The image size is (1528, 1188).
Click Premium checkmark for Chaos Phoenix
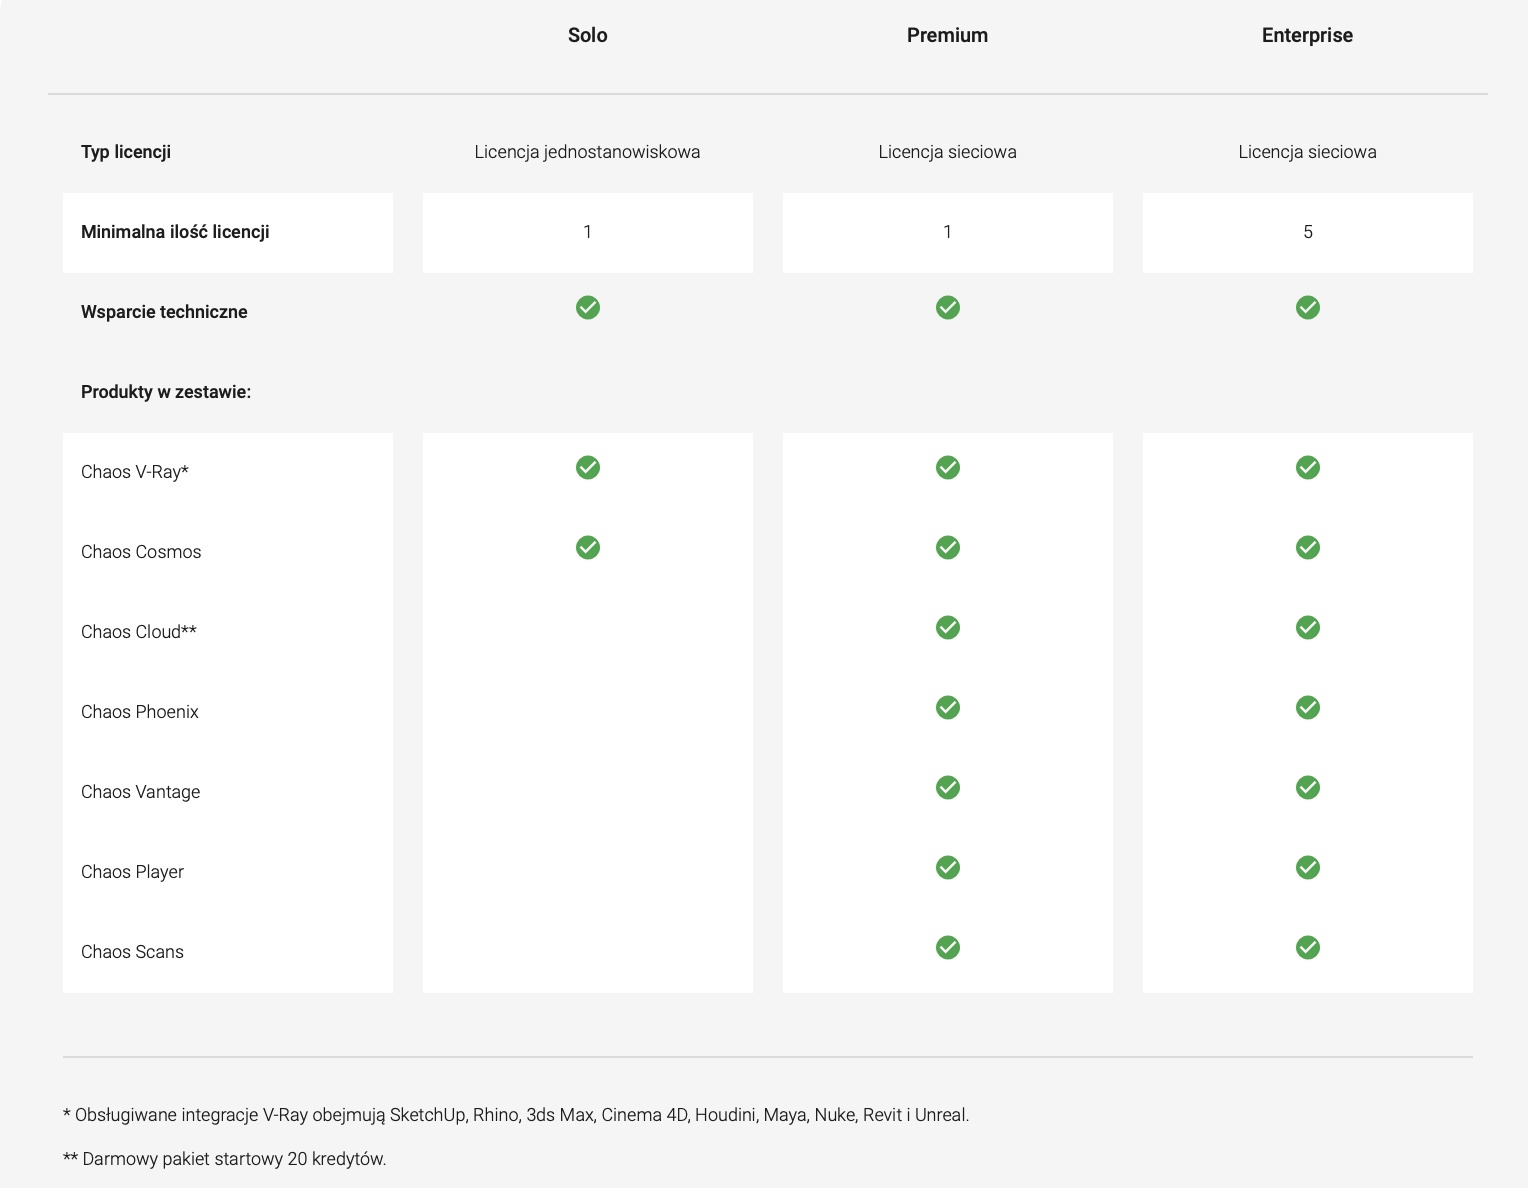point(948,708)
